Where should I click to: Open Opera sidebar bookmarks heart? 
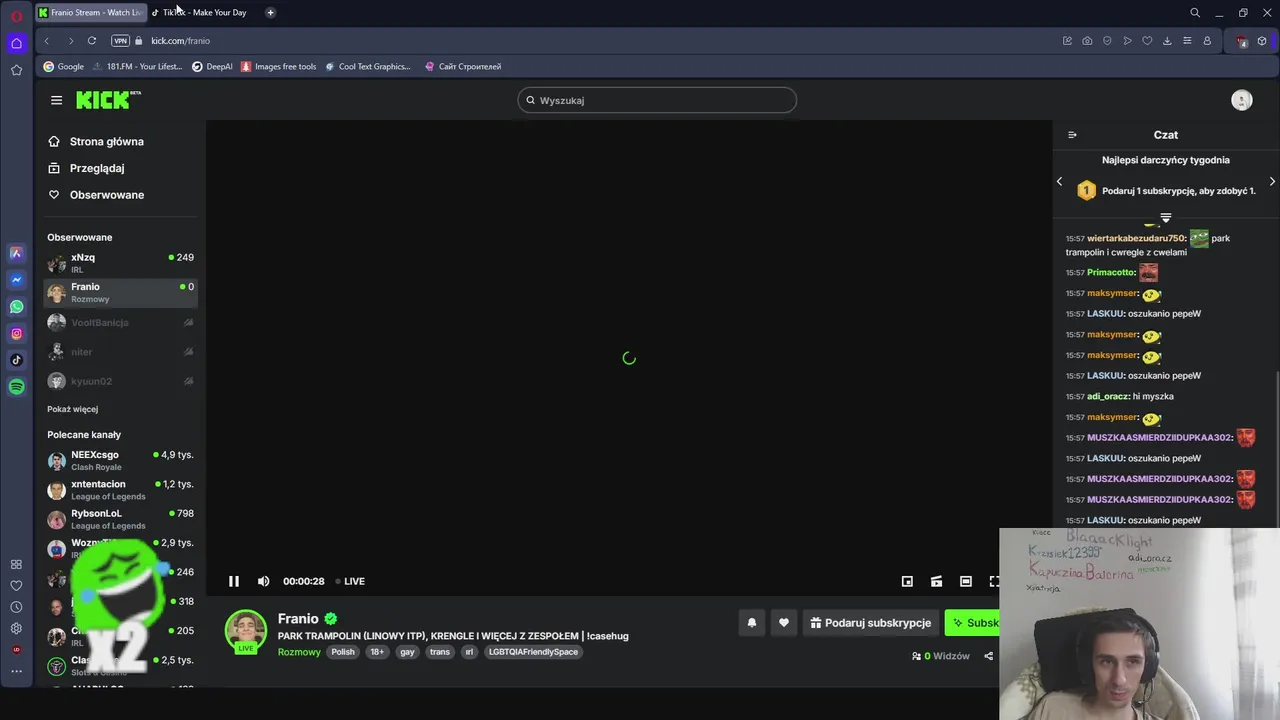pos(16,586)
